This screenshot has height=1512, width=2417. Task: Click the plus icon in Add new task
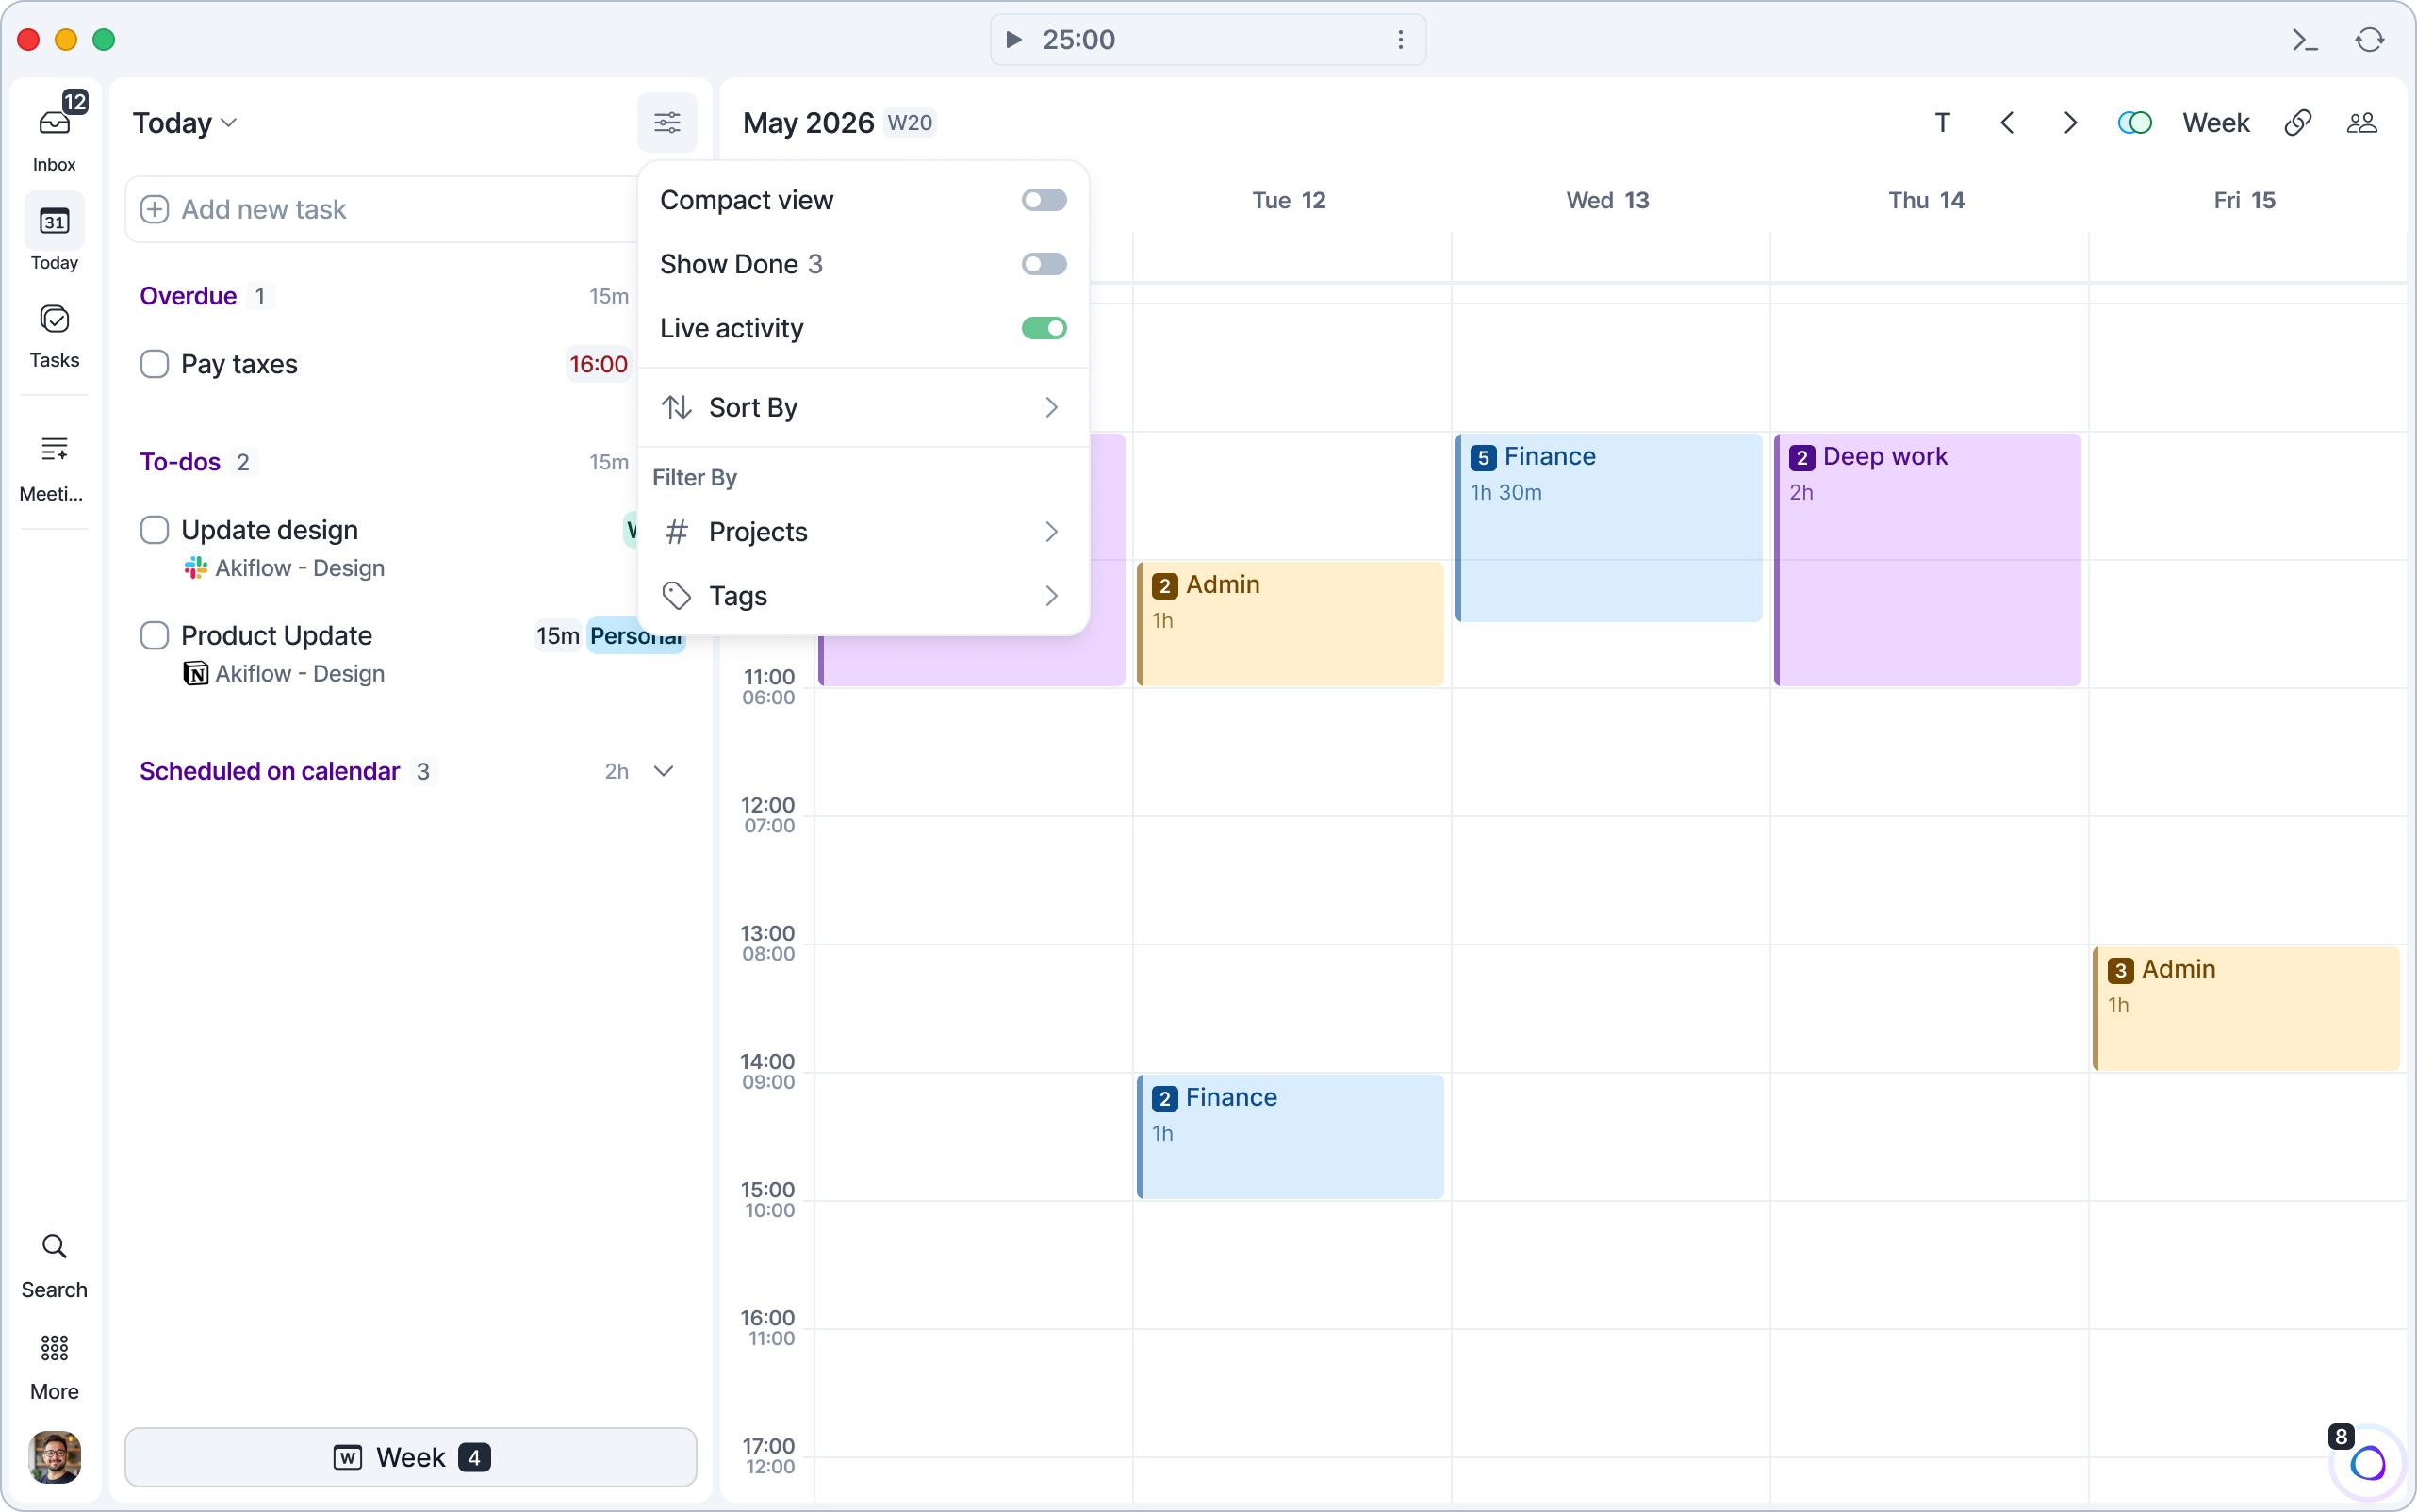tap(154, 209)
